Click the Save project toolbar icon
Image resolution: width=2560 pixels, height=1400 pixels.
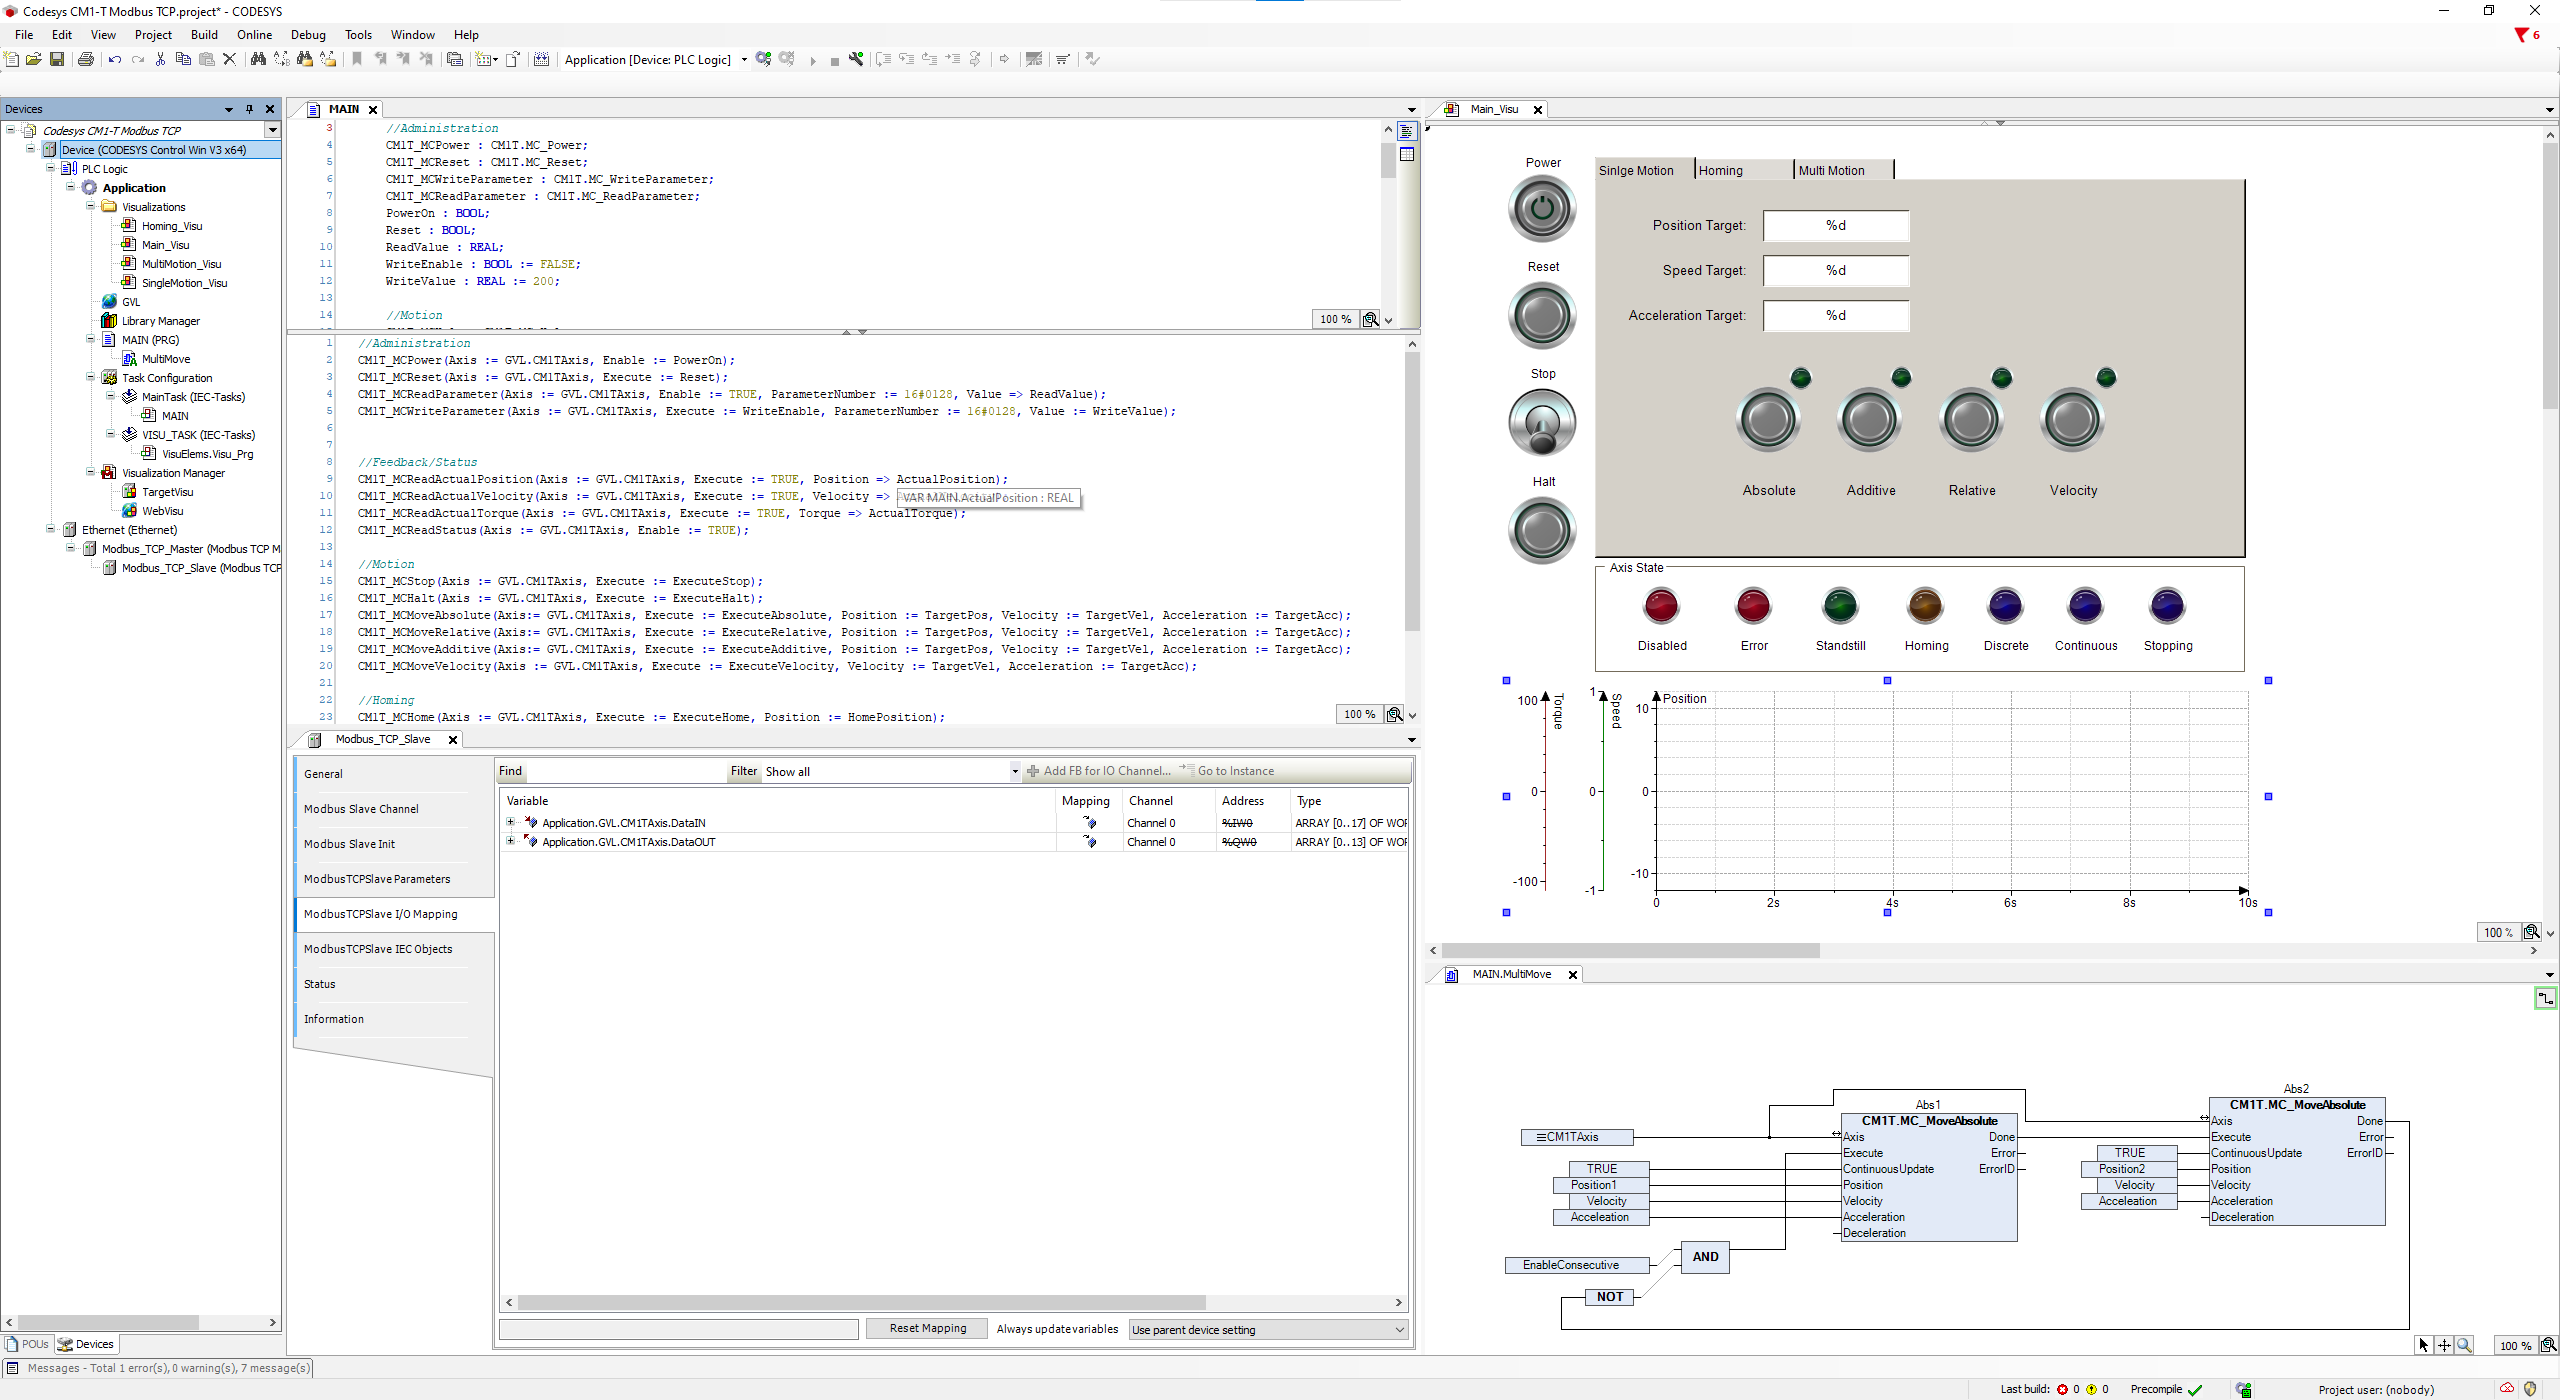(x=57, y=59)
